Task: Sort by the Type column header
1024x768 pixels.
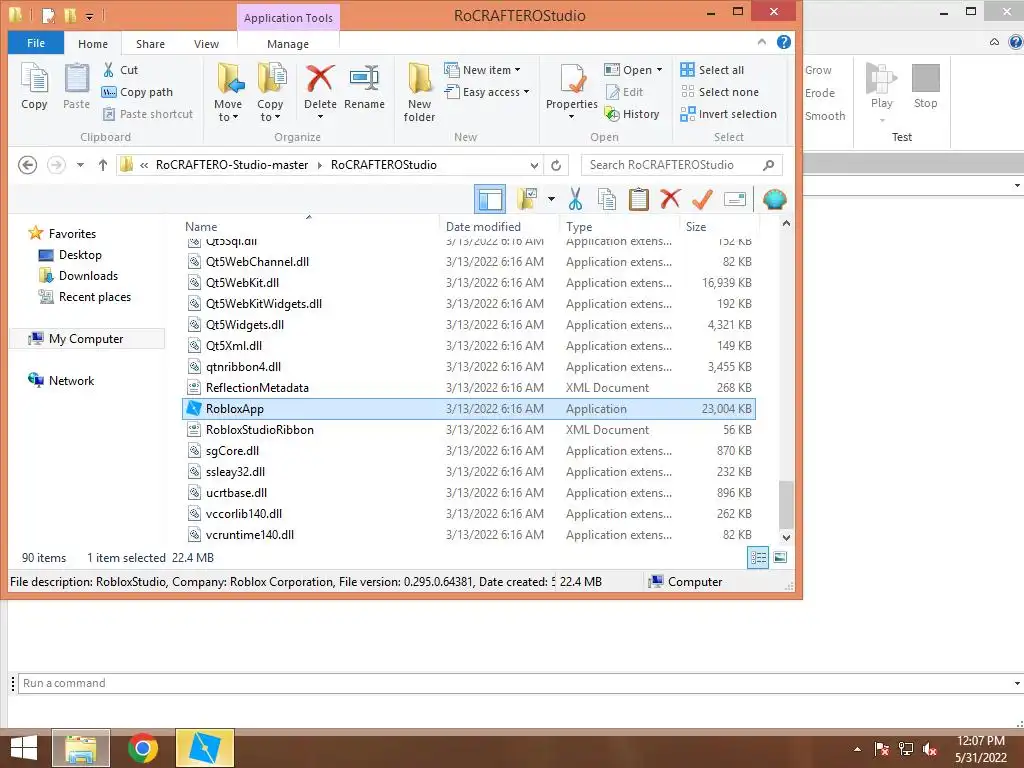Action: pyautogui.click(x=619, y=227)
